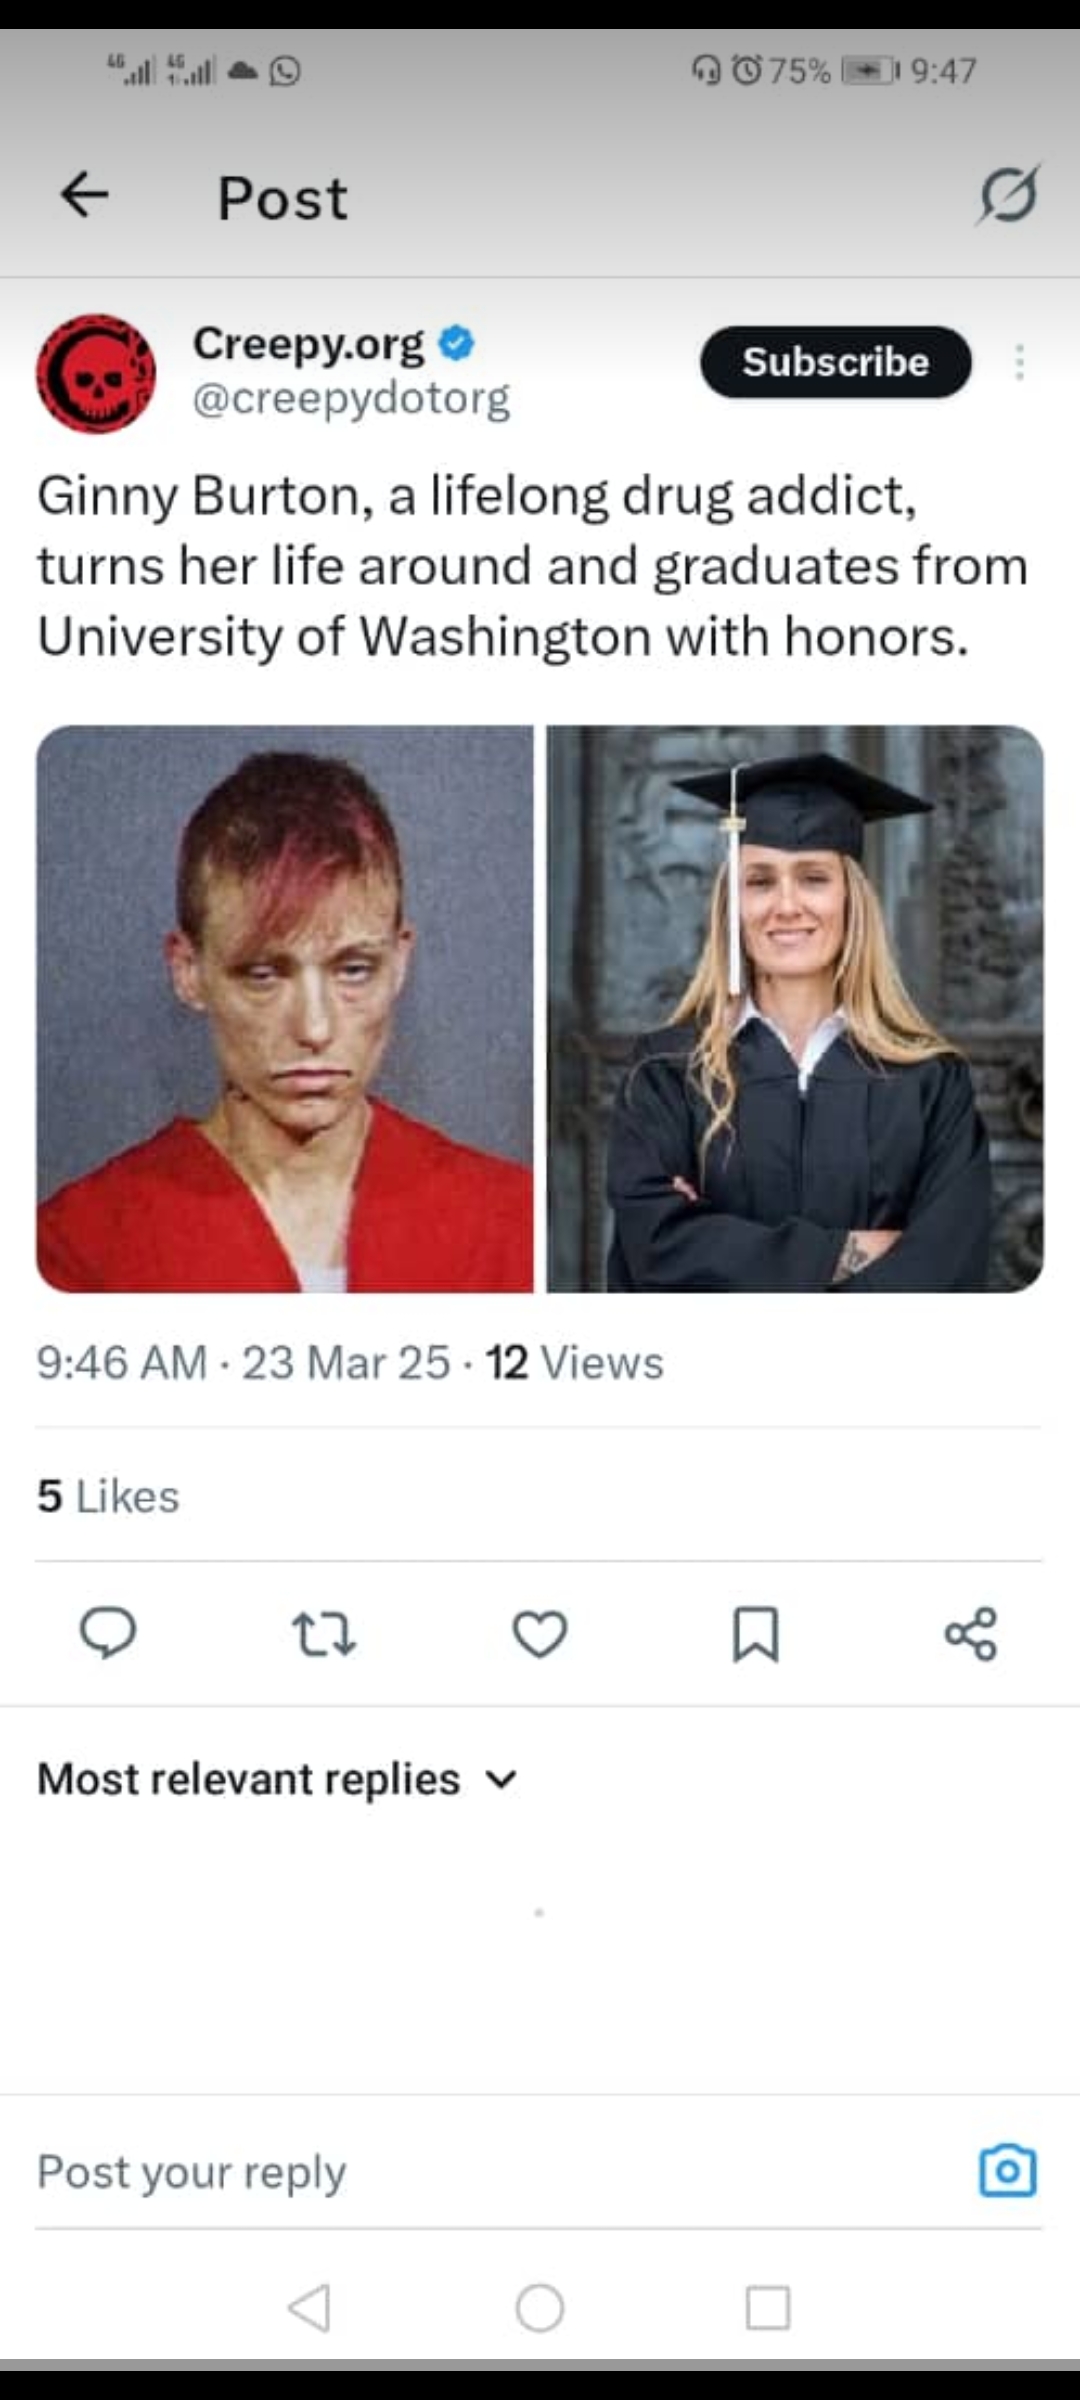The width and height of the screenshot is (1080, 2400).
Task: Attach photo using camera icon
Action: coord(1007,2170)
